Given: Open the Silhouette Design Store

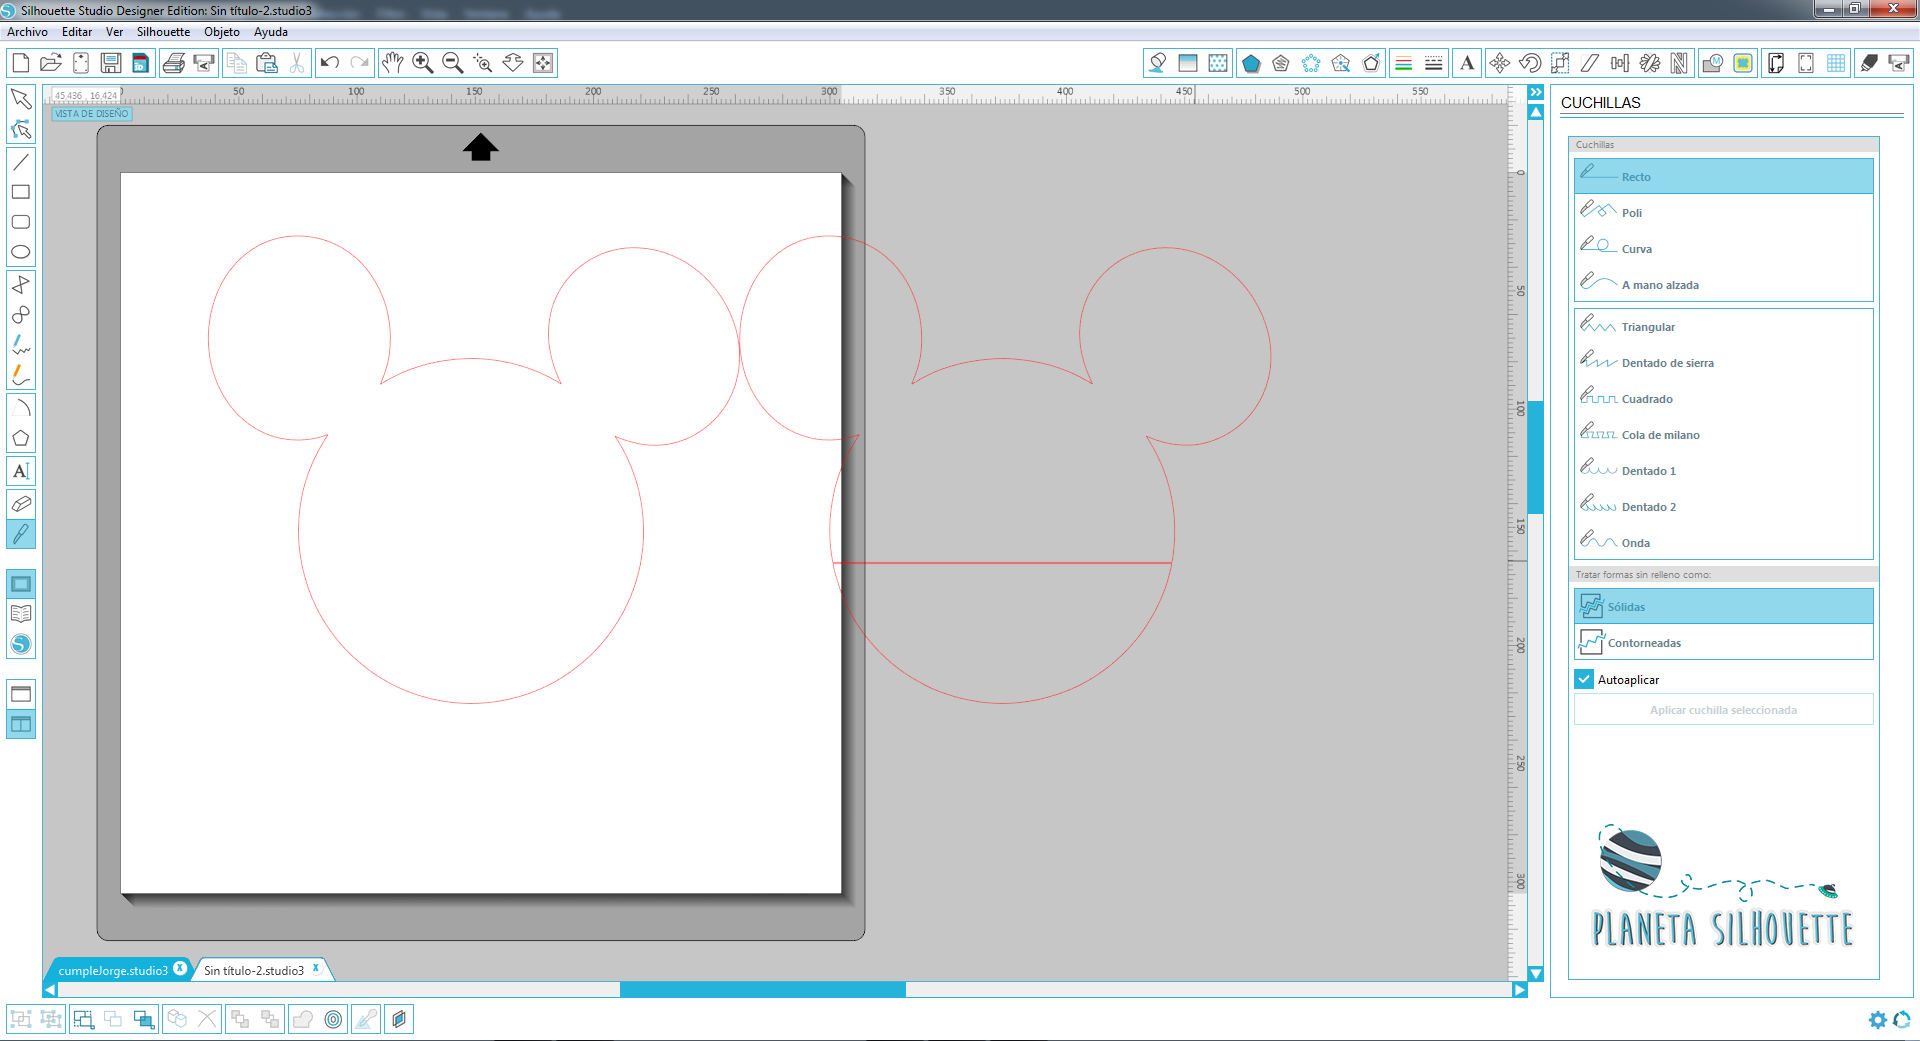Looking at the screenshot, I should click(x=21, y=645).
